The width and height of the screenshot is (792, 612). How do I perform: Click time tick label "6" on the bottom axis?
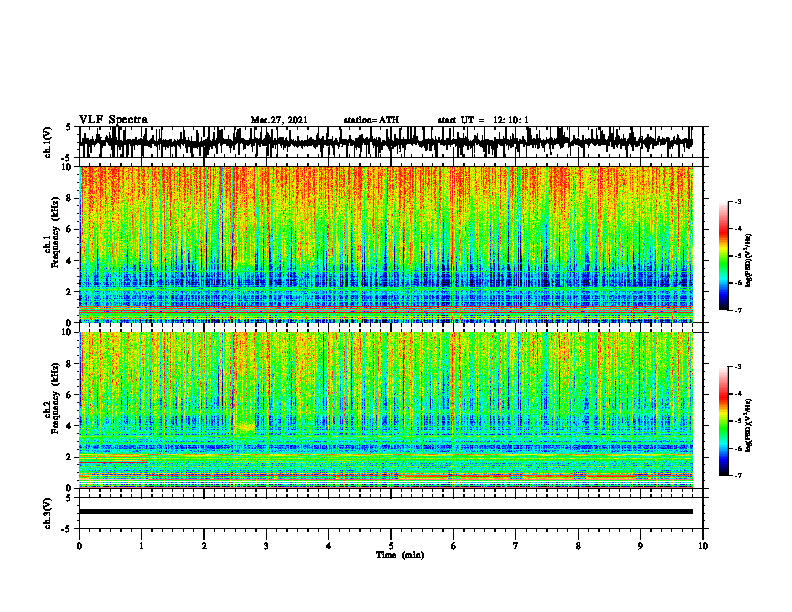click(454, 546)
